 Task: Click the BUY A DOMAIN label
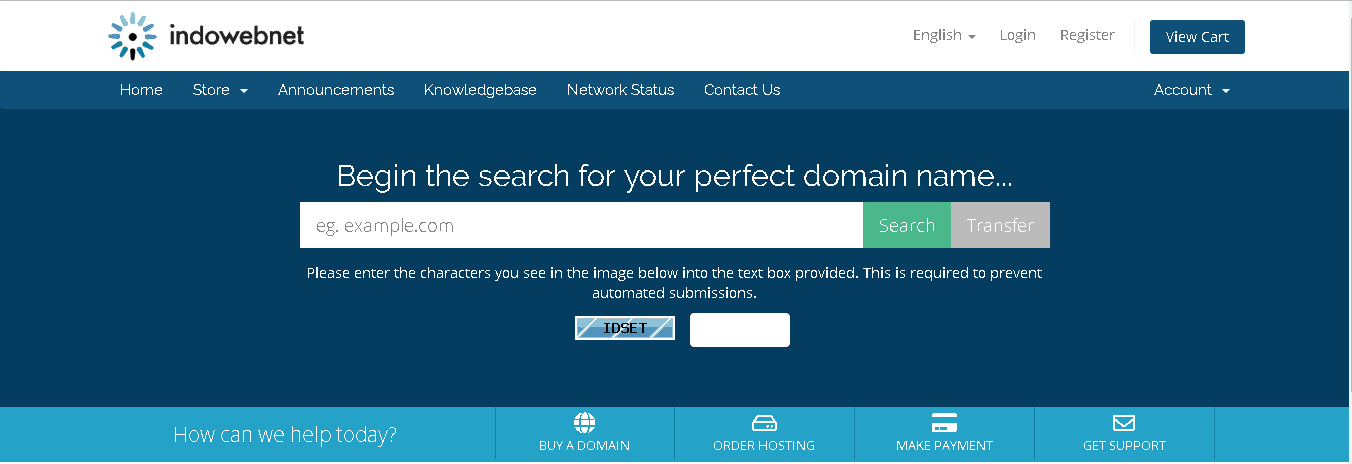584,446
